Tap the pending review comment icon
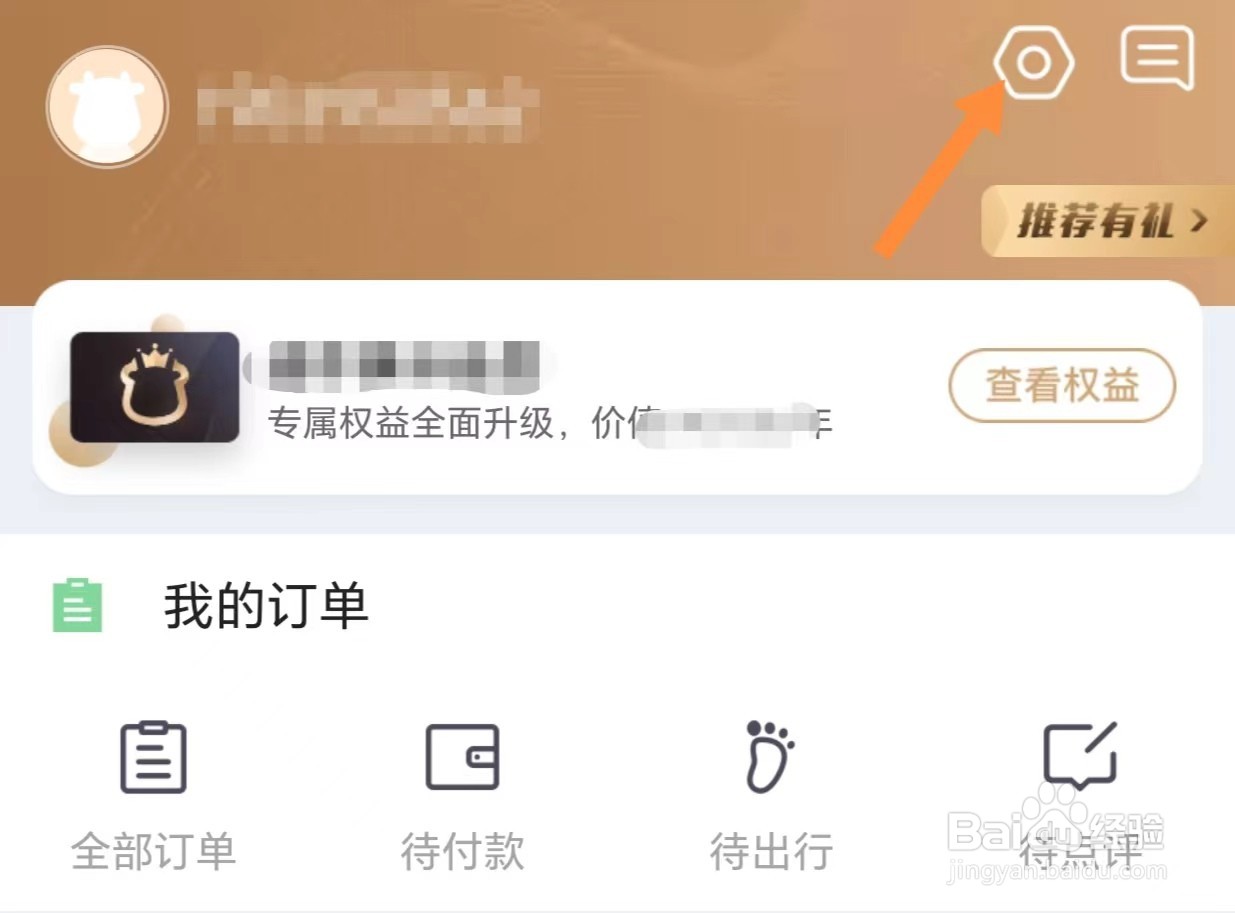This screenshot has width=1235, height=913. (1080, 756)
